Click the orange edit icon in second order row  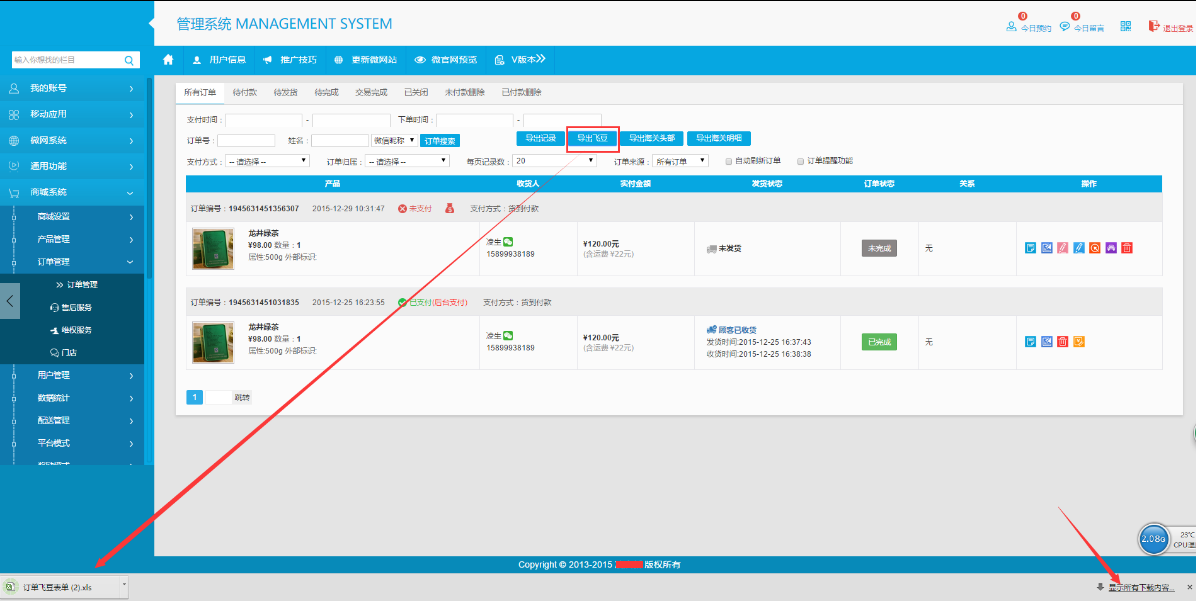1078,342
